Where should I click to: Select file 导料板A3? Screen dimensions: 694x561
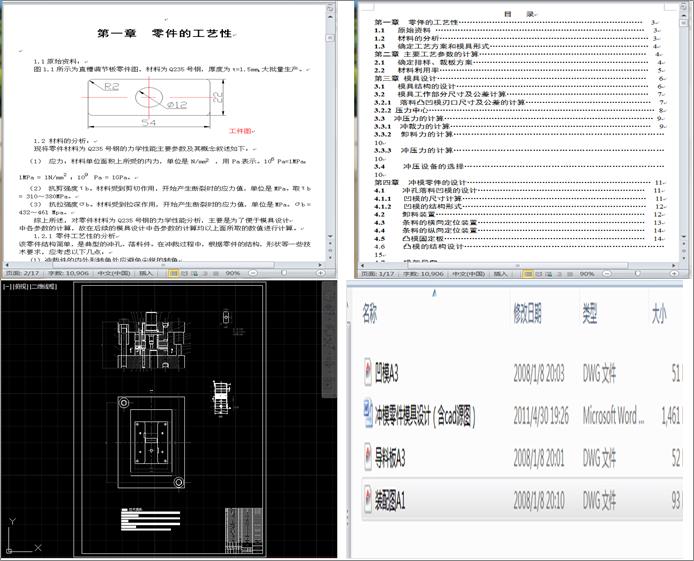tap(522, 458)
